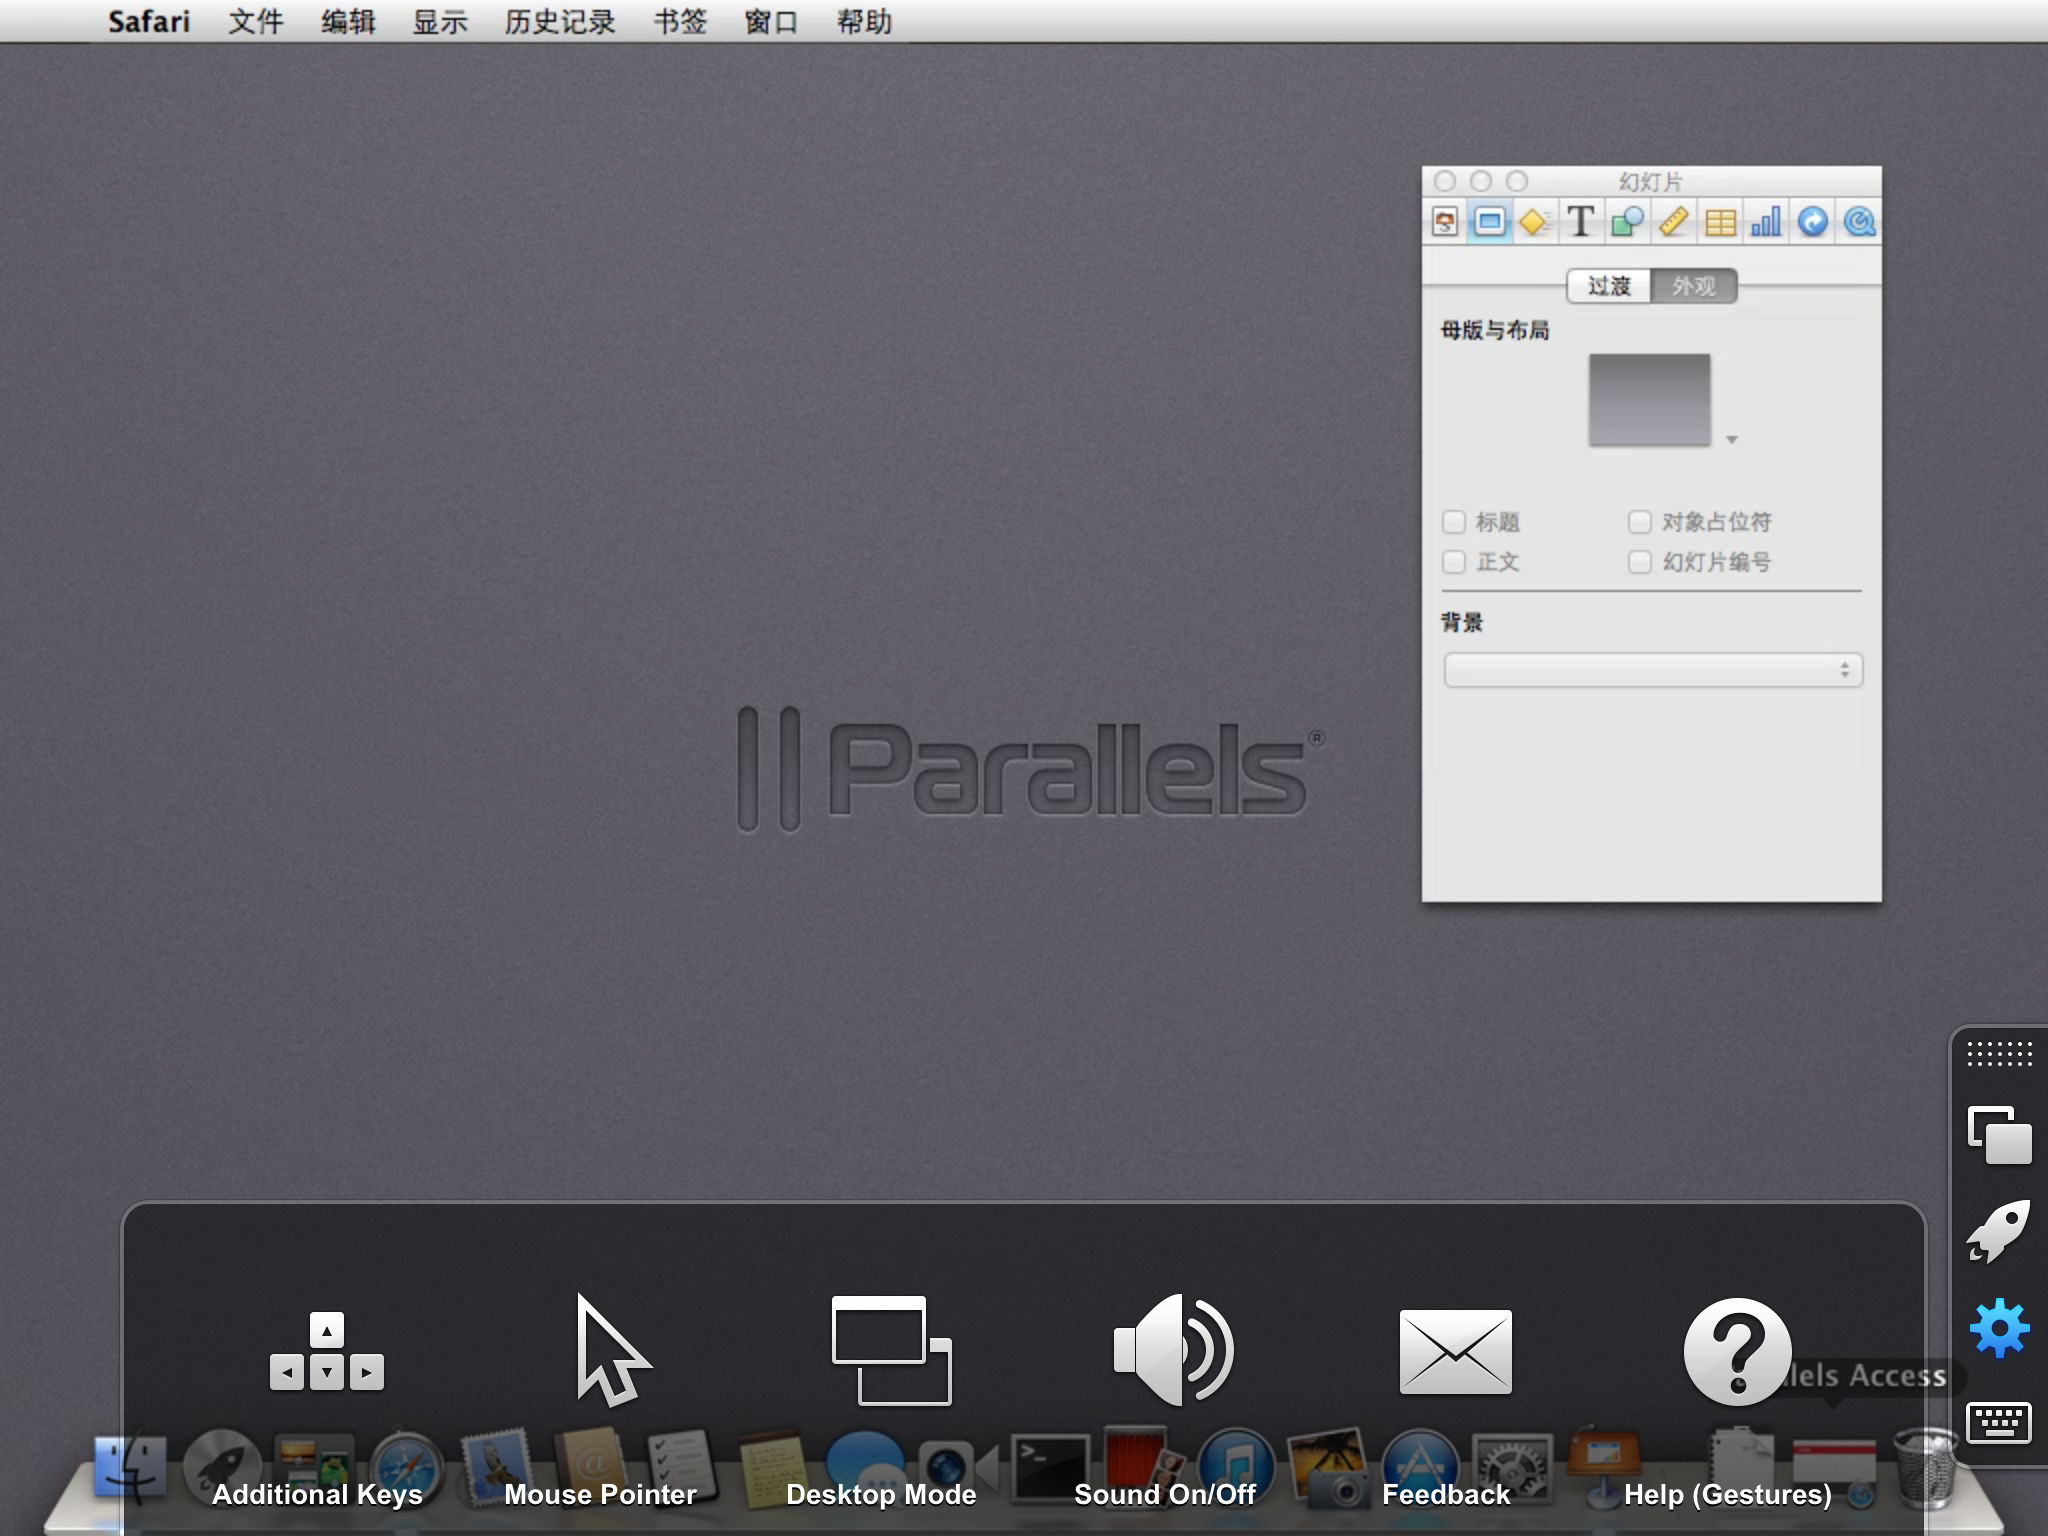Expand the master layout thumbnail arrow
The height and width of the screenshot is (1536, 2048).
tap(1732, 440)
